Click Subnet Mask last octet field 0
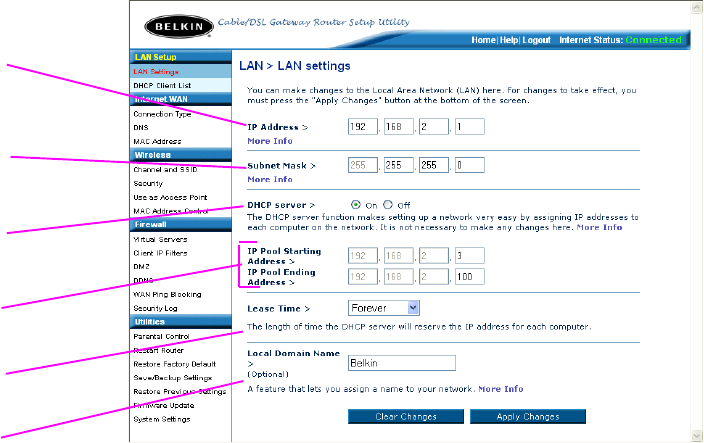 point(470,165)
